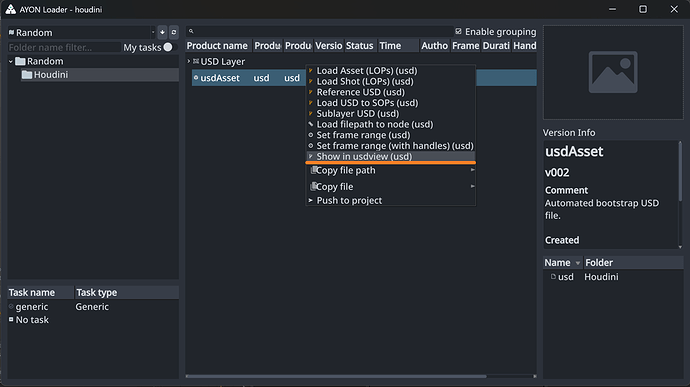Click the Folder column header
This screenshot has height=387, width=690.
point(633,263)
